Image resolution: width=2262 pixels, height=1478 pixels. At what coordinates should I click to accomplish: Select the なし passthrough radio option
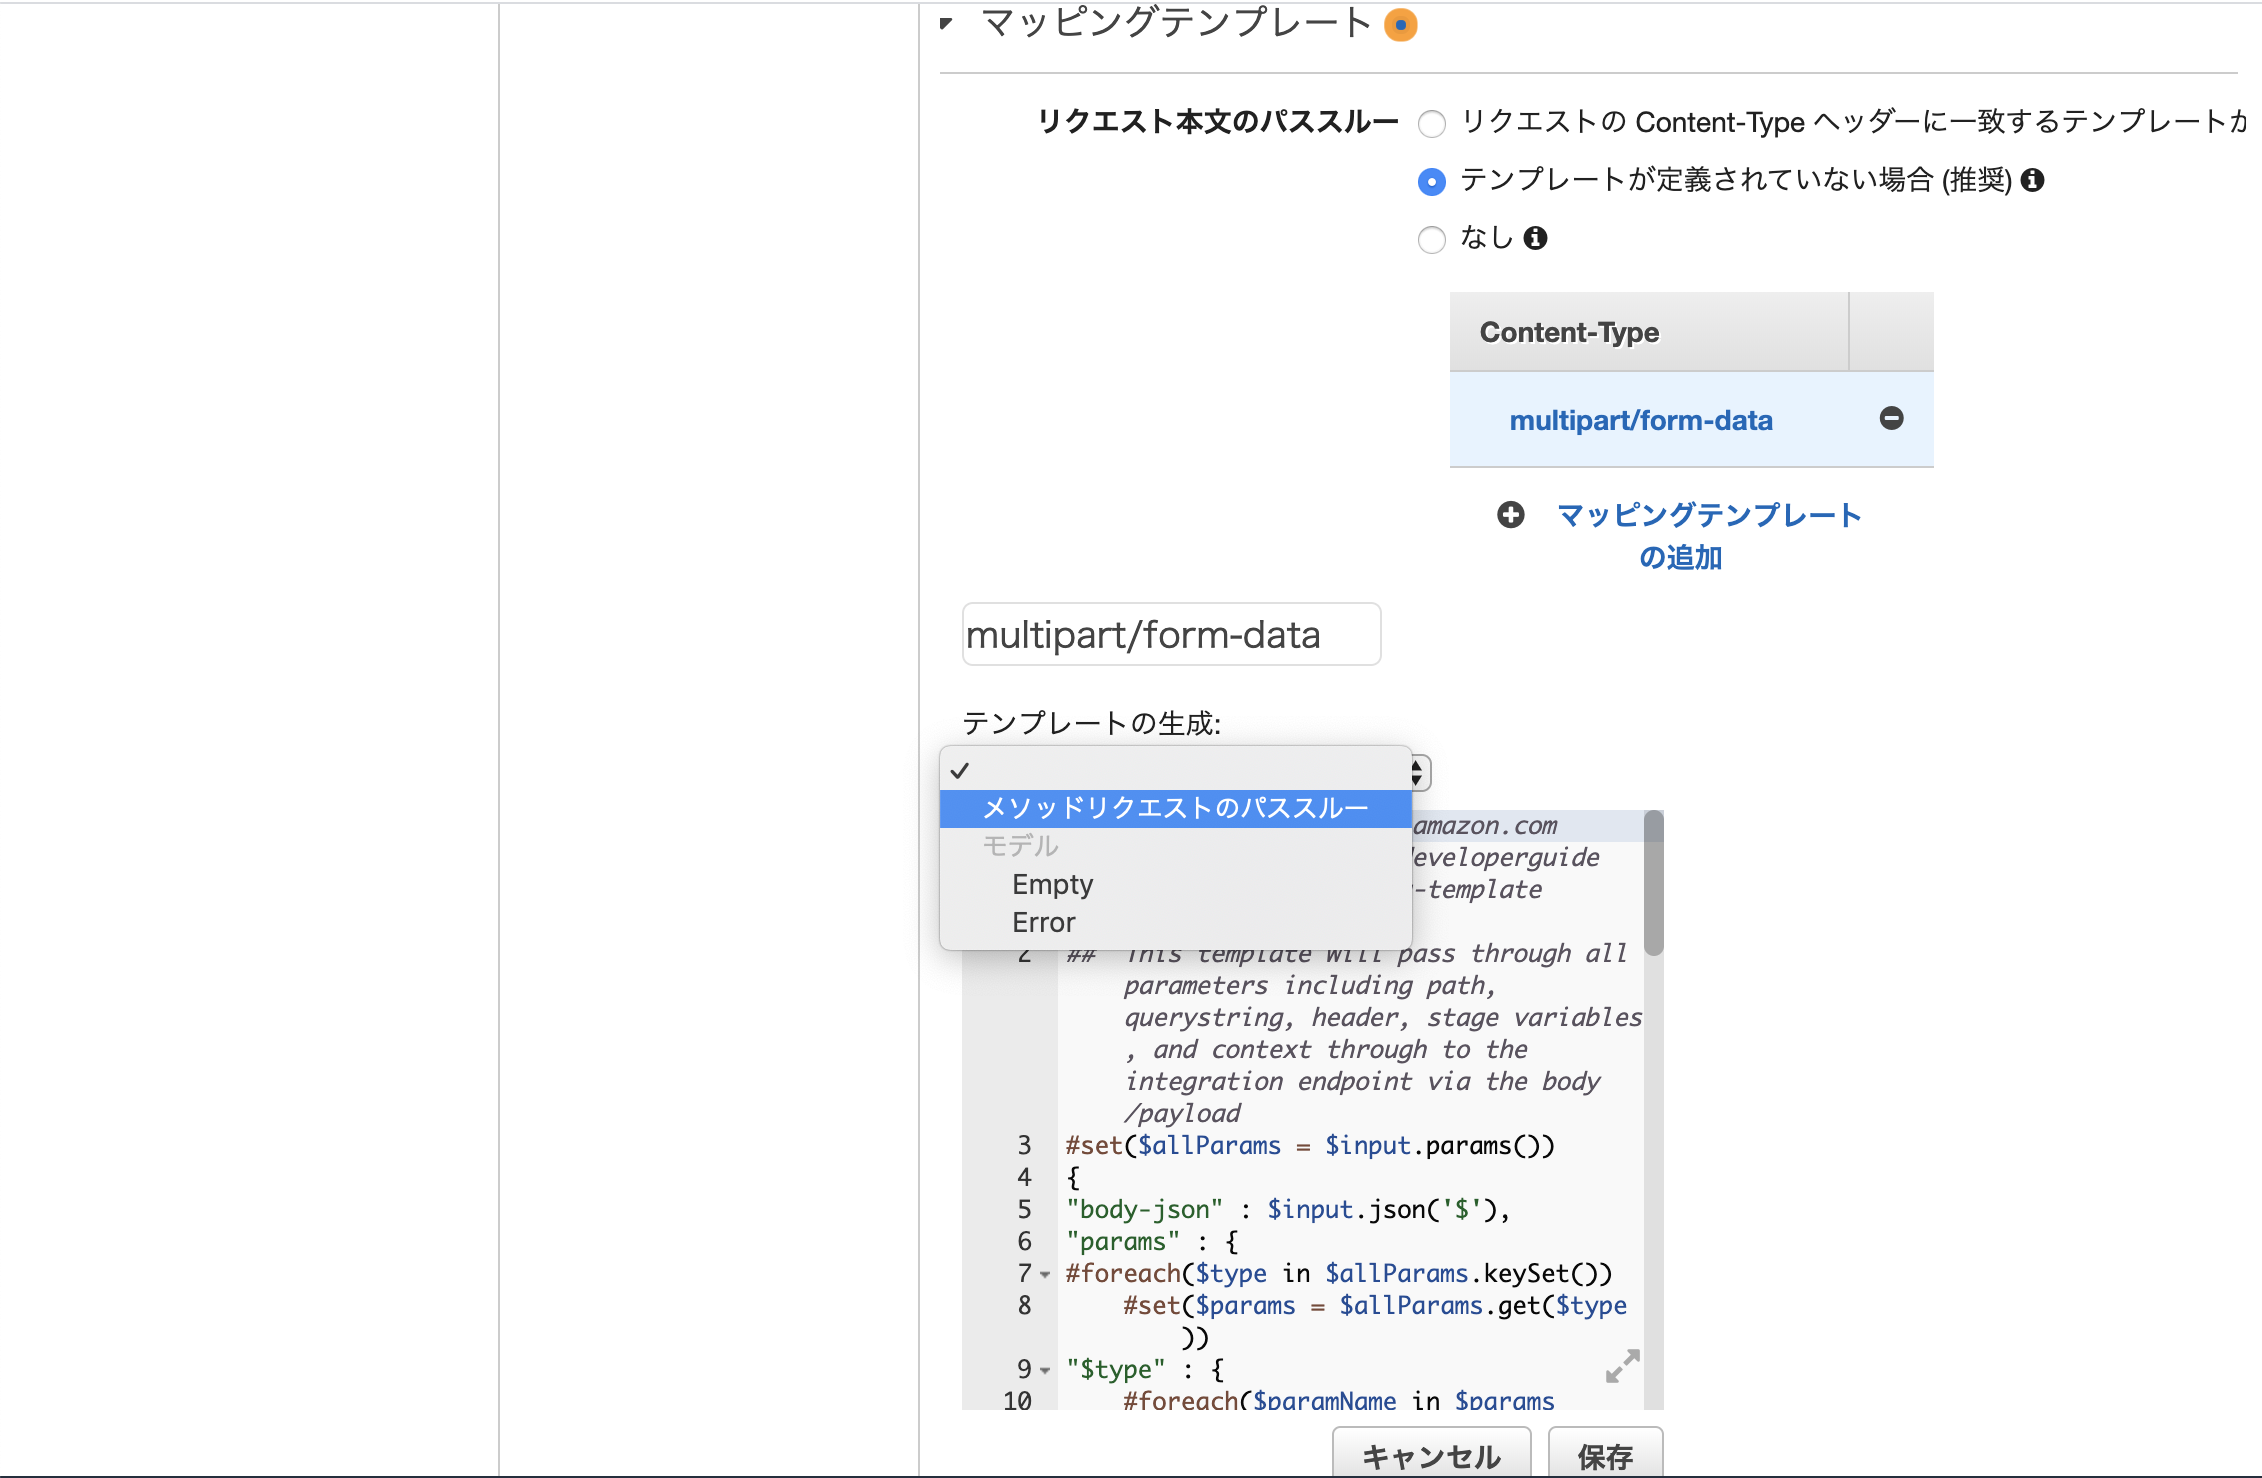pos(1432,240)
